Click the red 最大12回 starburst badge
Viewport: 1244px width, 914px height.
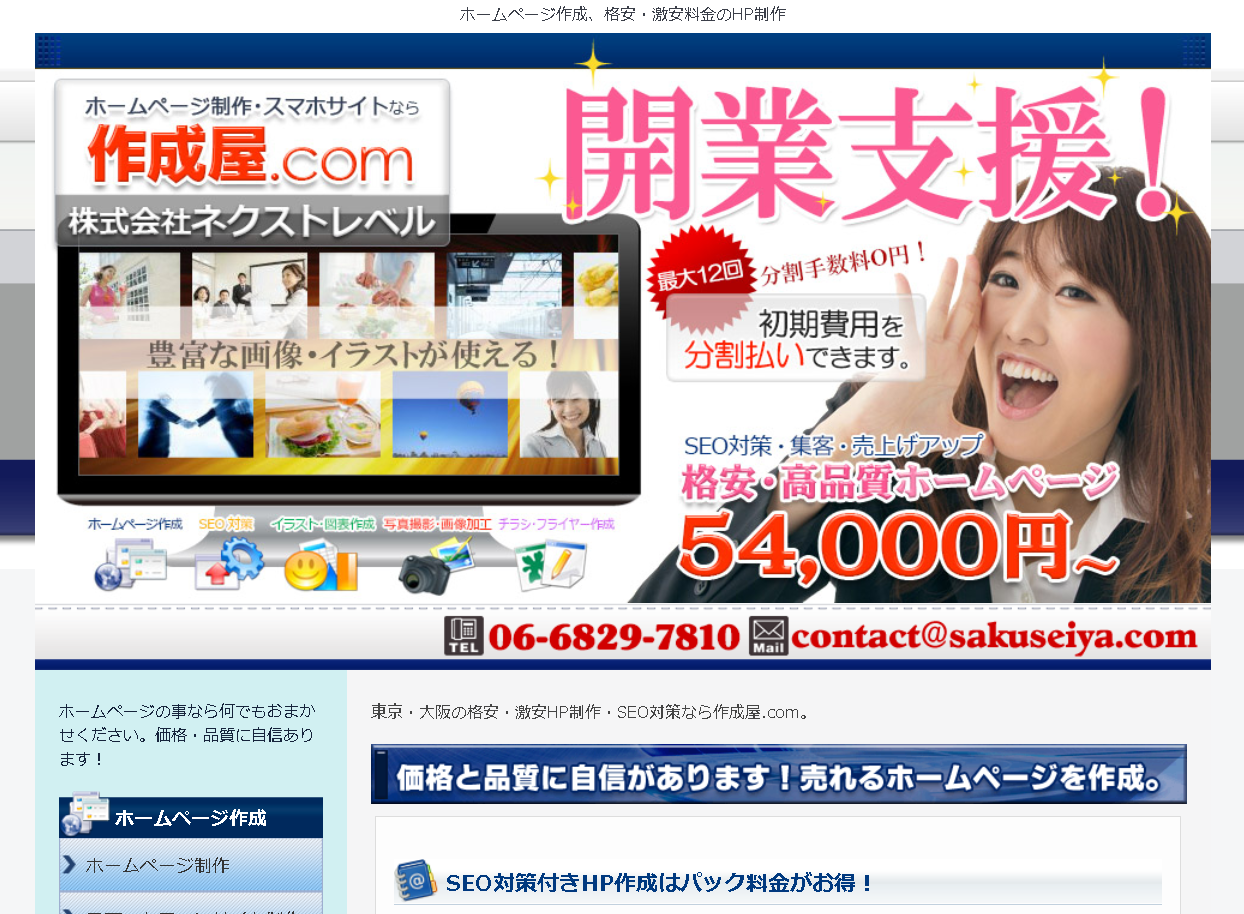(699, 276)
